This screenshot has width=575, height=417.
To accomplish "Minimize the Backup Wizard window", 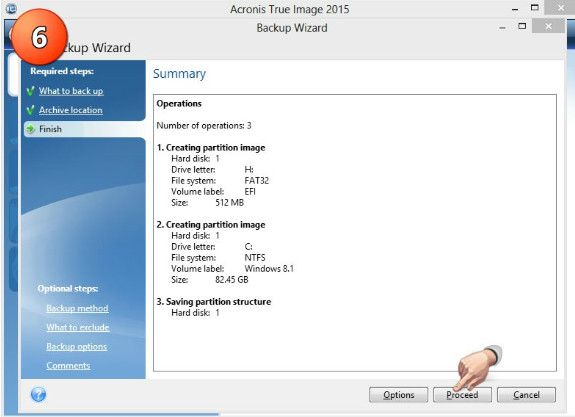I will coord(502,28).
